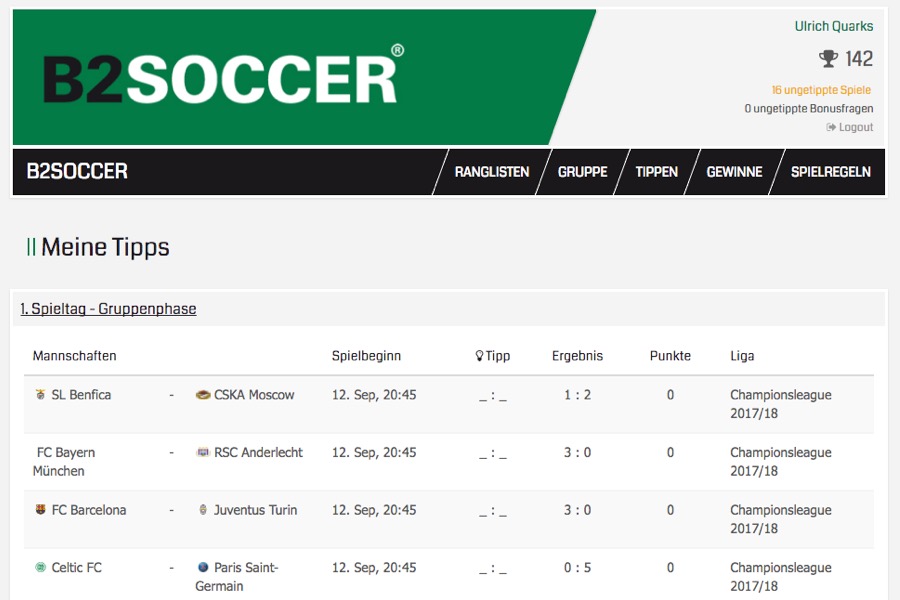Click the Celtic FC club crest icon
This screenshot has width=900, height=600.
[x=40, y=568]
